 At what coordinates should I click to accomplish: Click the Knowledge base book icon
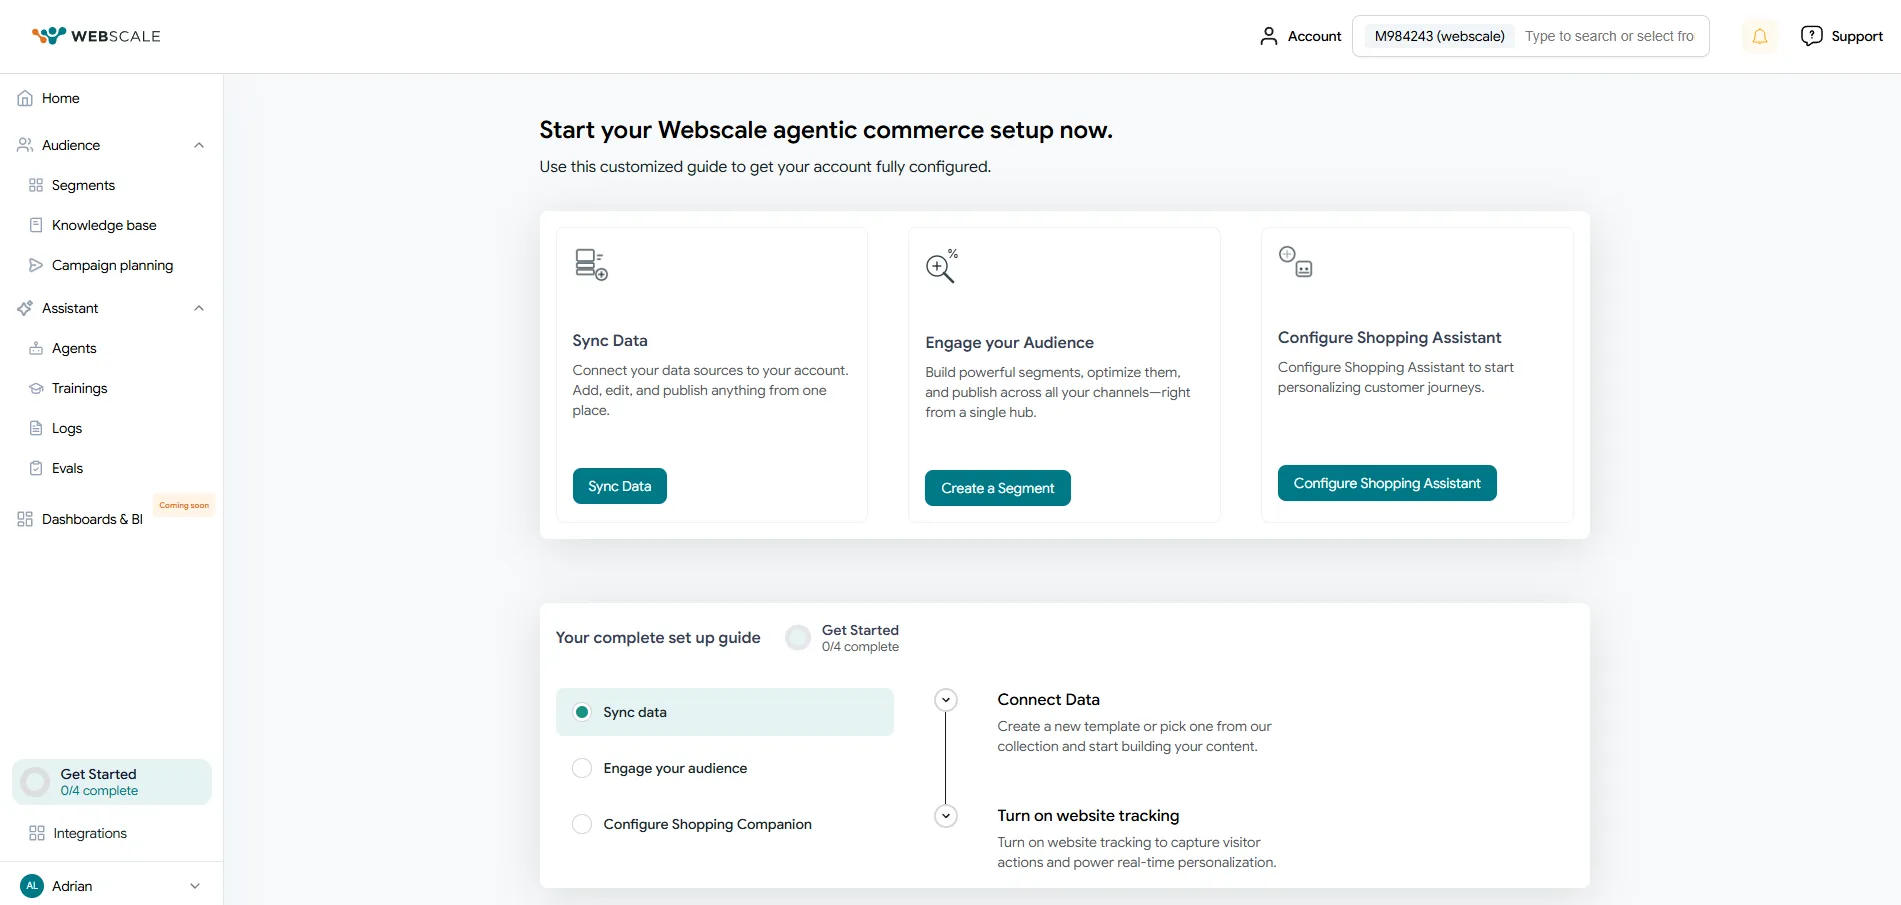pos(36,225)
